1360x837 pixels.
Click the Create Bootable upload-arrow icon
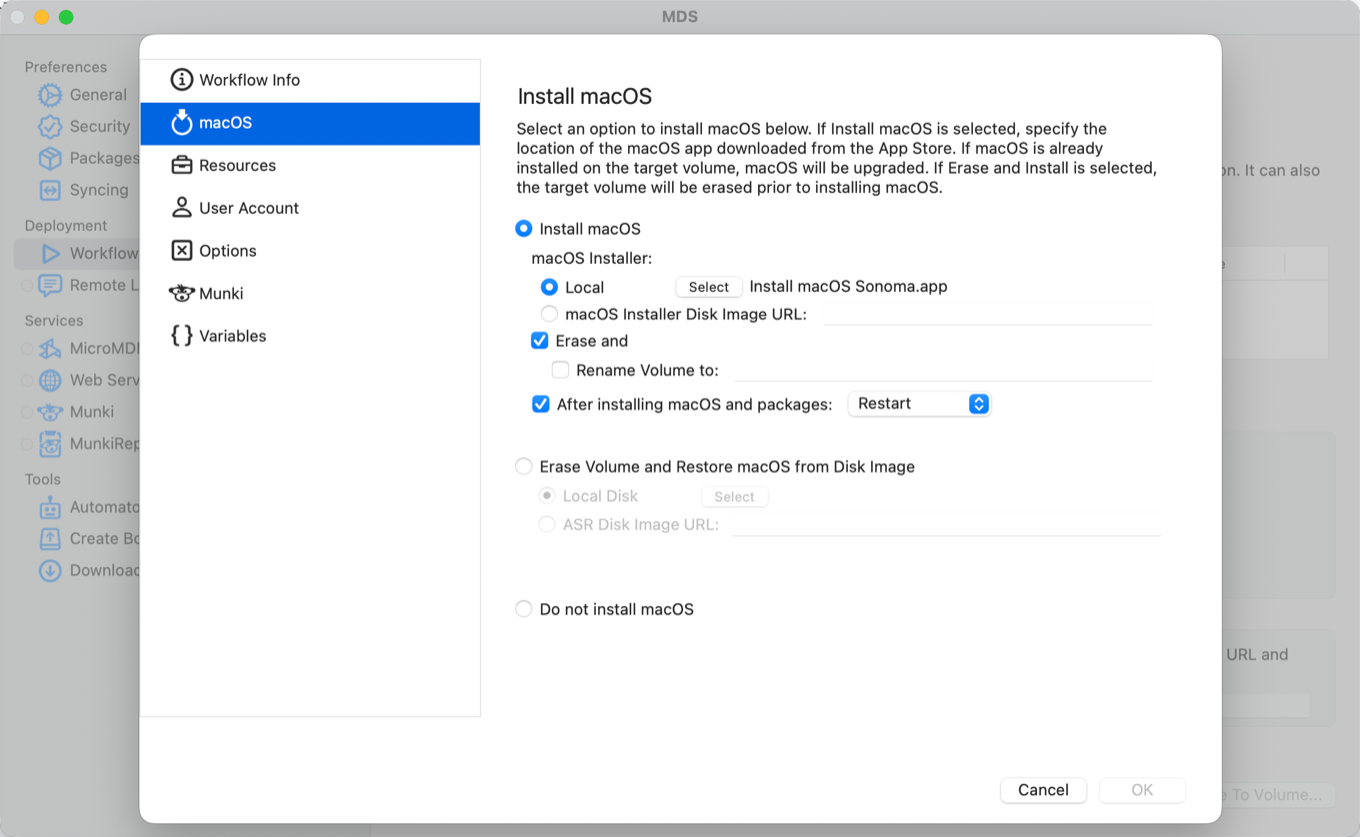50,538
